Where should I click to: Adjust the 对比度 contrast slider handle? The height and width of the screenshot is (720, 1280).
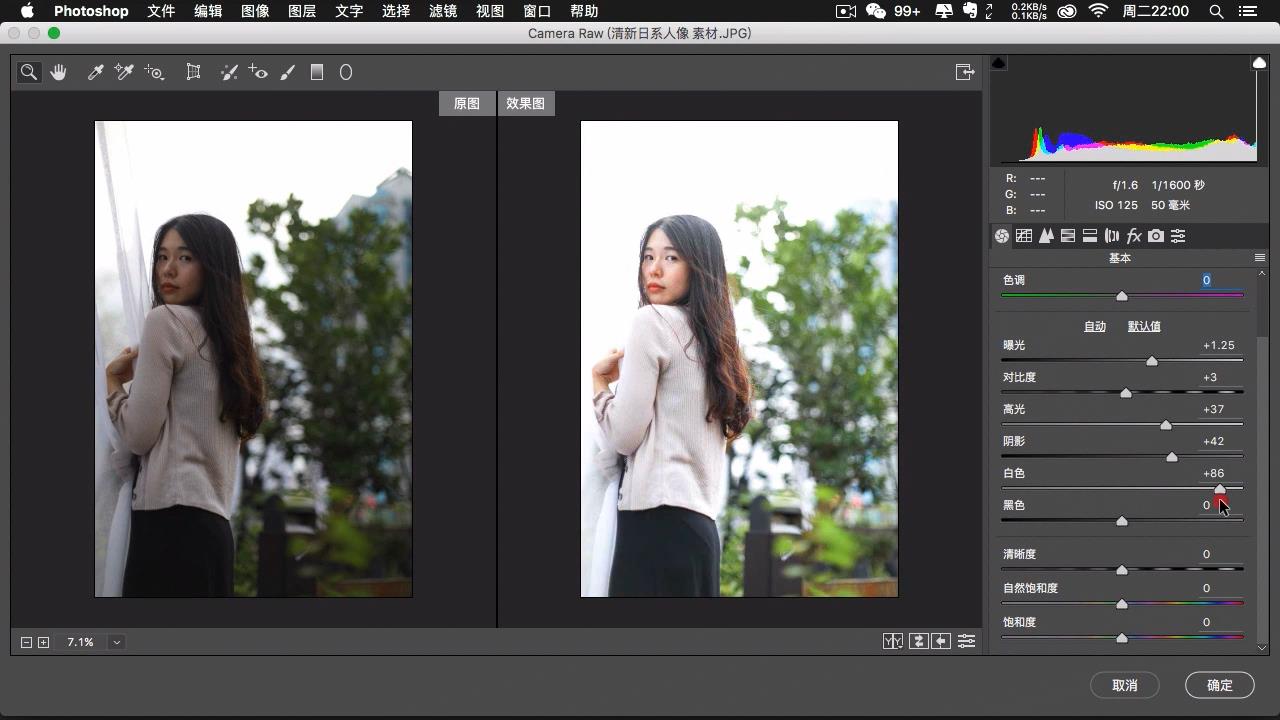click(1126, 393)
